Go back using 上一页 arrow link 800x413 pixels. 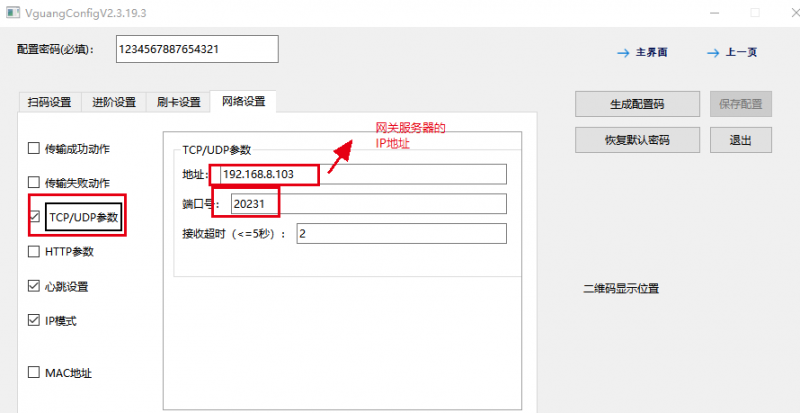tap(732, 52)
